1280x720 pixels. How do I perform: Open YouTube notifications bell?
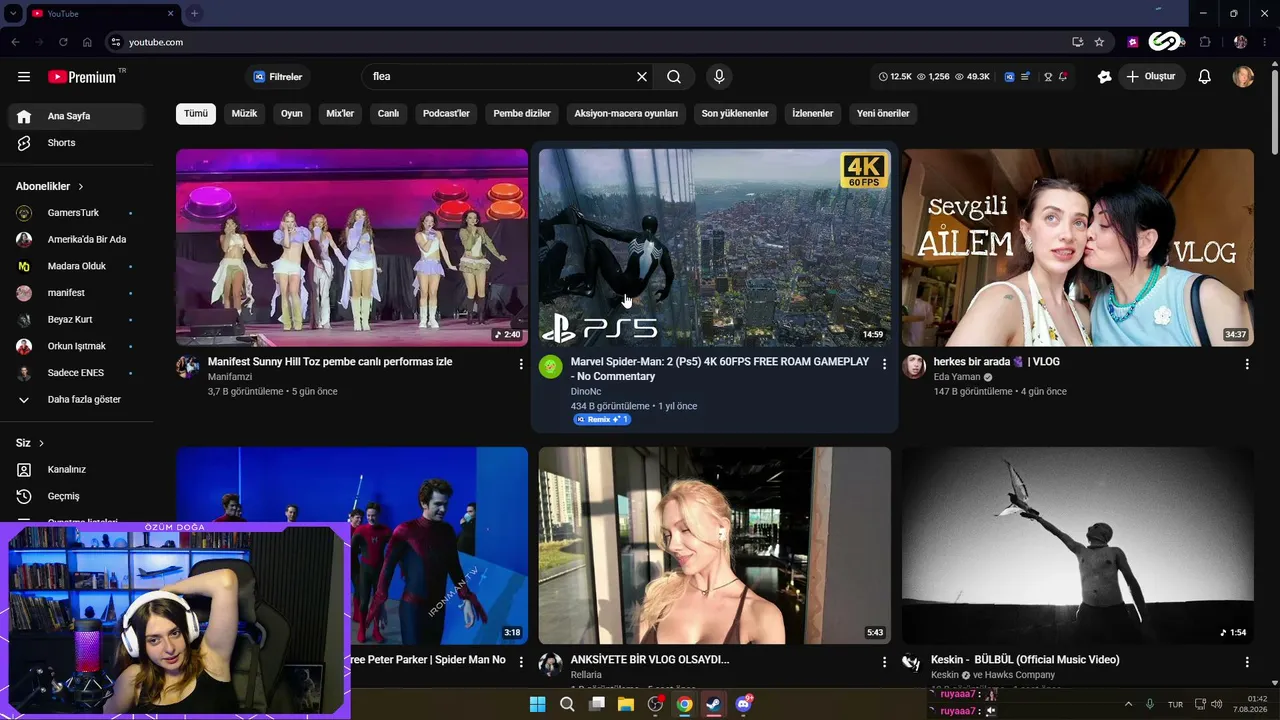tap(1205, 77)
